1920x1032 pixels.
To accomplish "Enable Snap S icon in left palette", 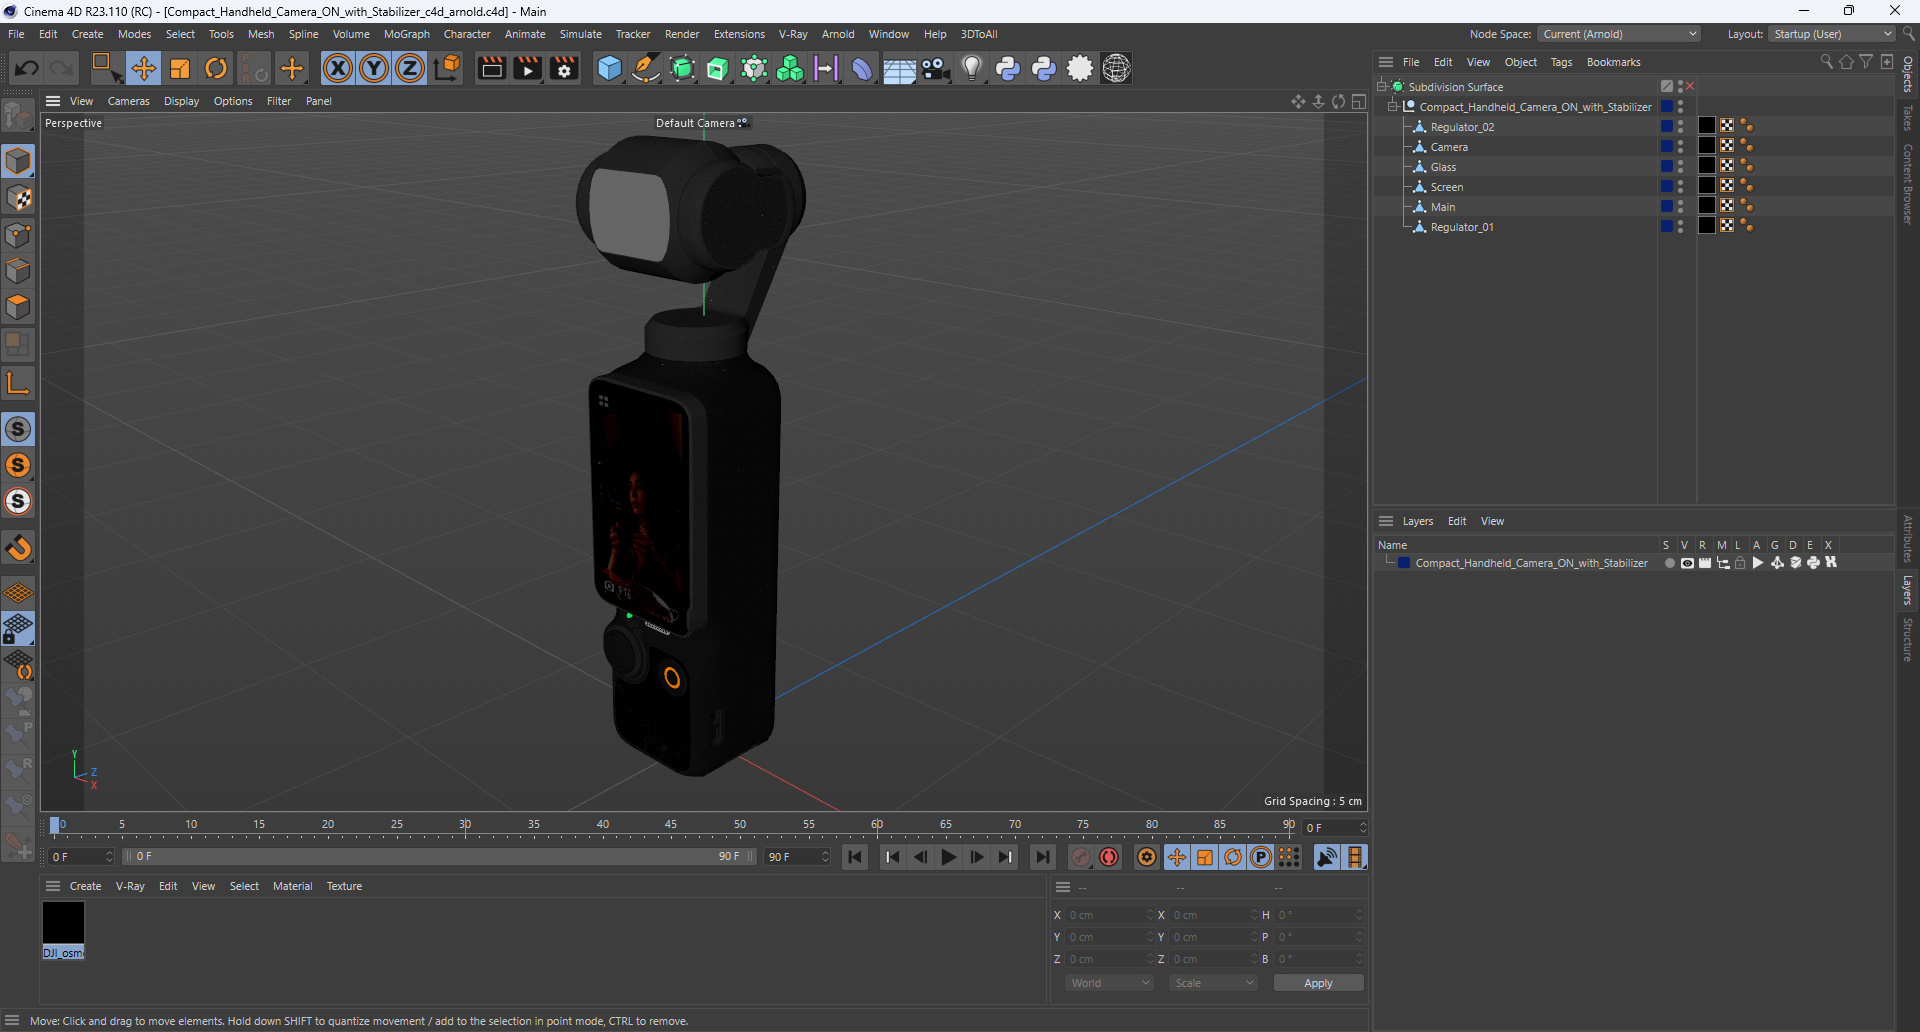I will tap(18, 429).
